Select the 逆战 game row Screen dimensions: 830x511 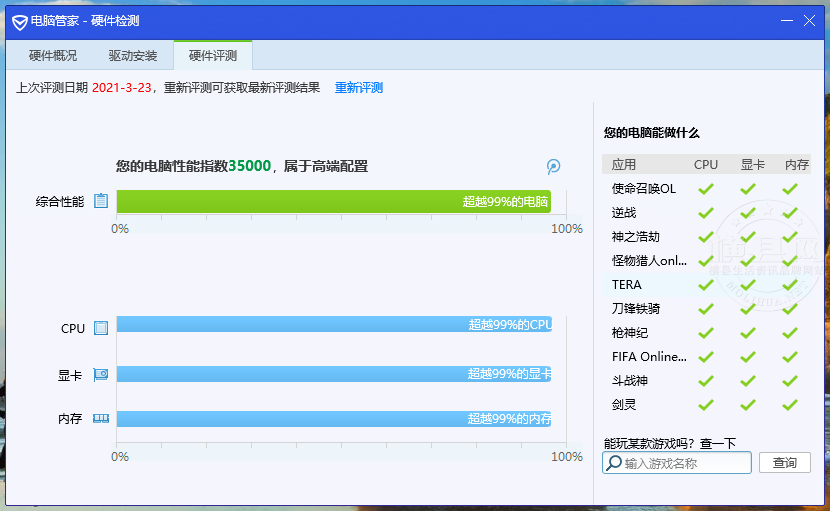click(706, 213)
